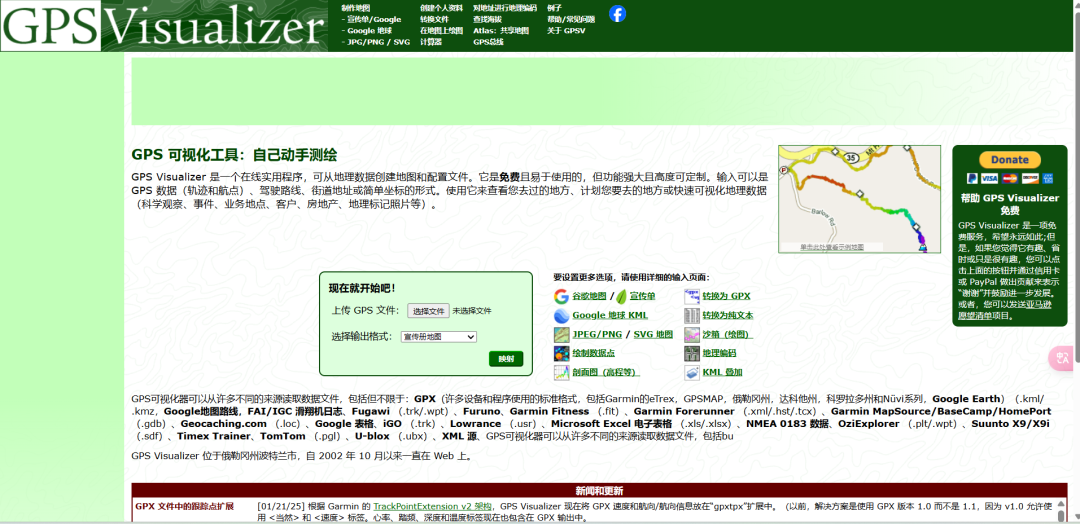Click the 选择文件 upload button

428,311
